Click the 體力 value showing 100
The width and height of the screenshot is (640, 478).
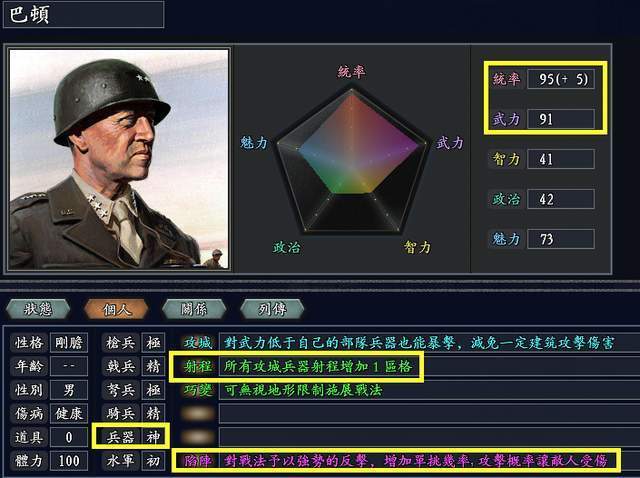[x=69, y=460]
